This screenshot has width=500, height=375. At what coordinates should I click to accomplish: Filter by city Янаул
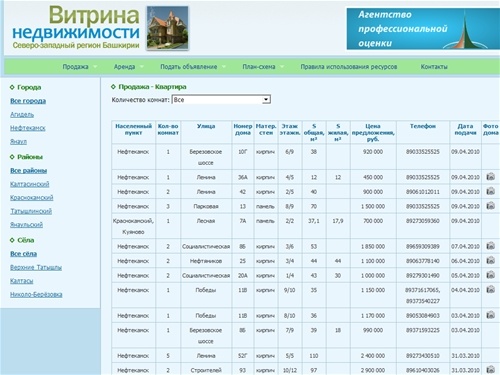tap(18, 141)
